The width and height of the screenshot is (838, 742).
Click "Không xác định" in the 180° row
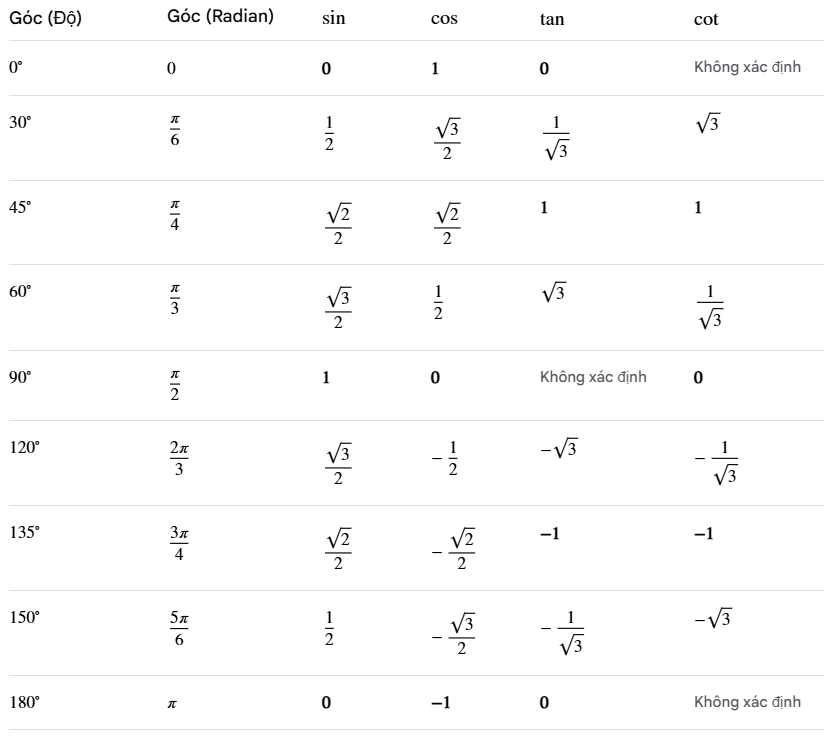[x=747, y=702]
